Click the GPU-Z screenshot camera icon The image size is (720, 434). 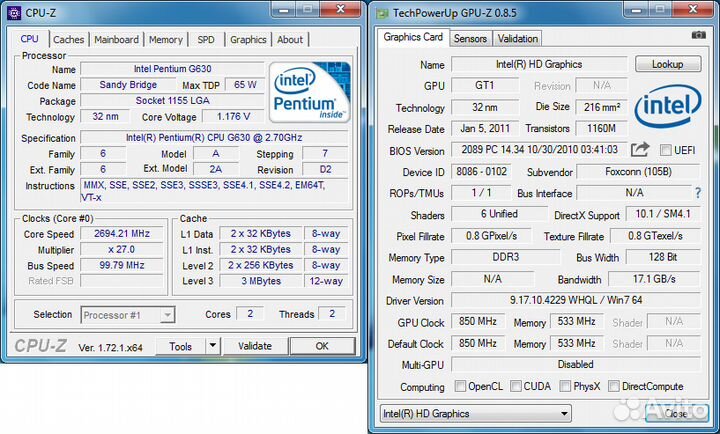coord(698,35)
